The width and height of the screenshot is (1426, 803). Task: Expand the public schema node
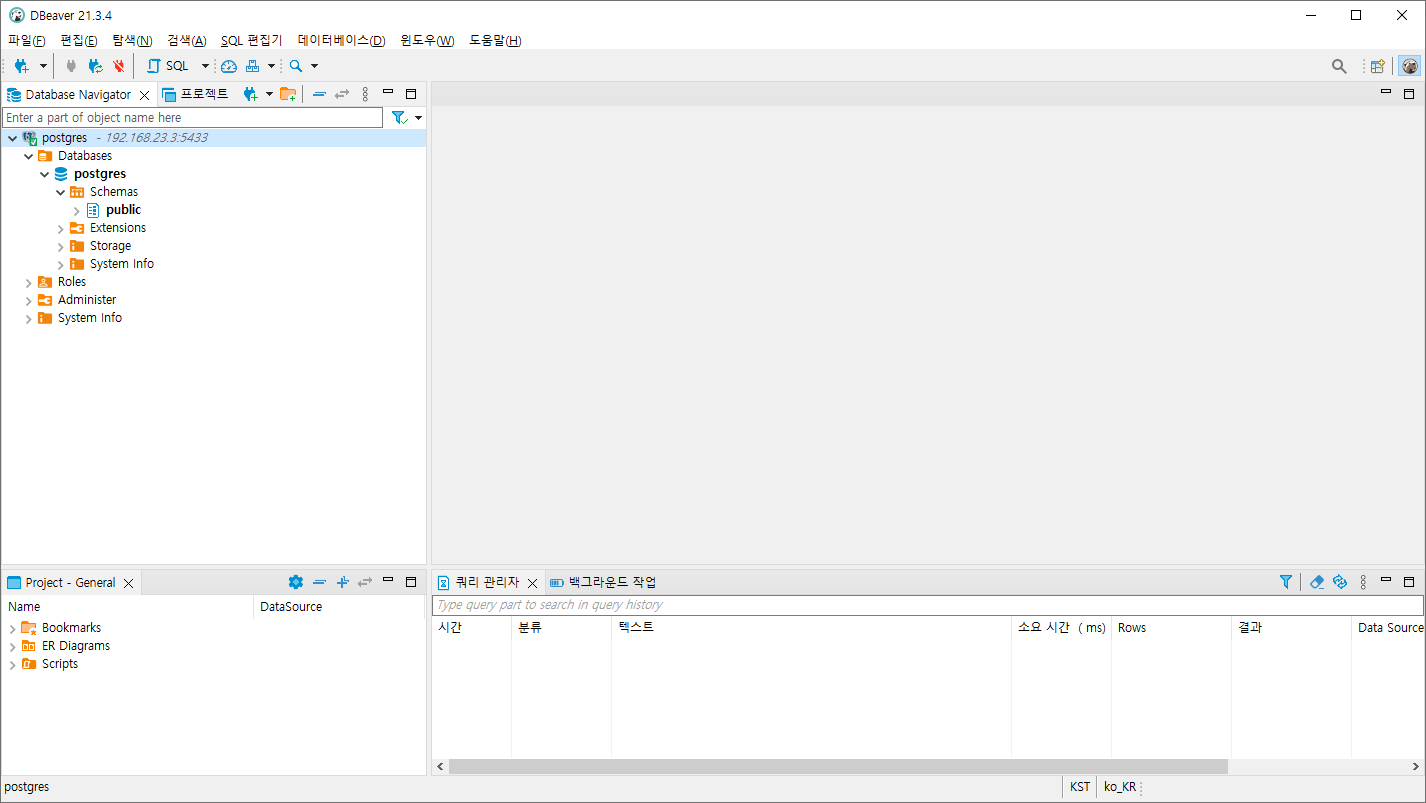tap(76, 210)
